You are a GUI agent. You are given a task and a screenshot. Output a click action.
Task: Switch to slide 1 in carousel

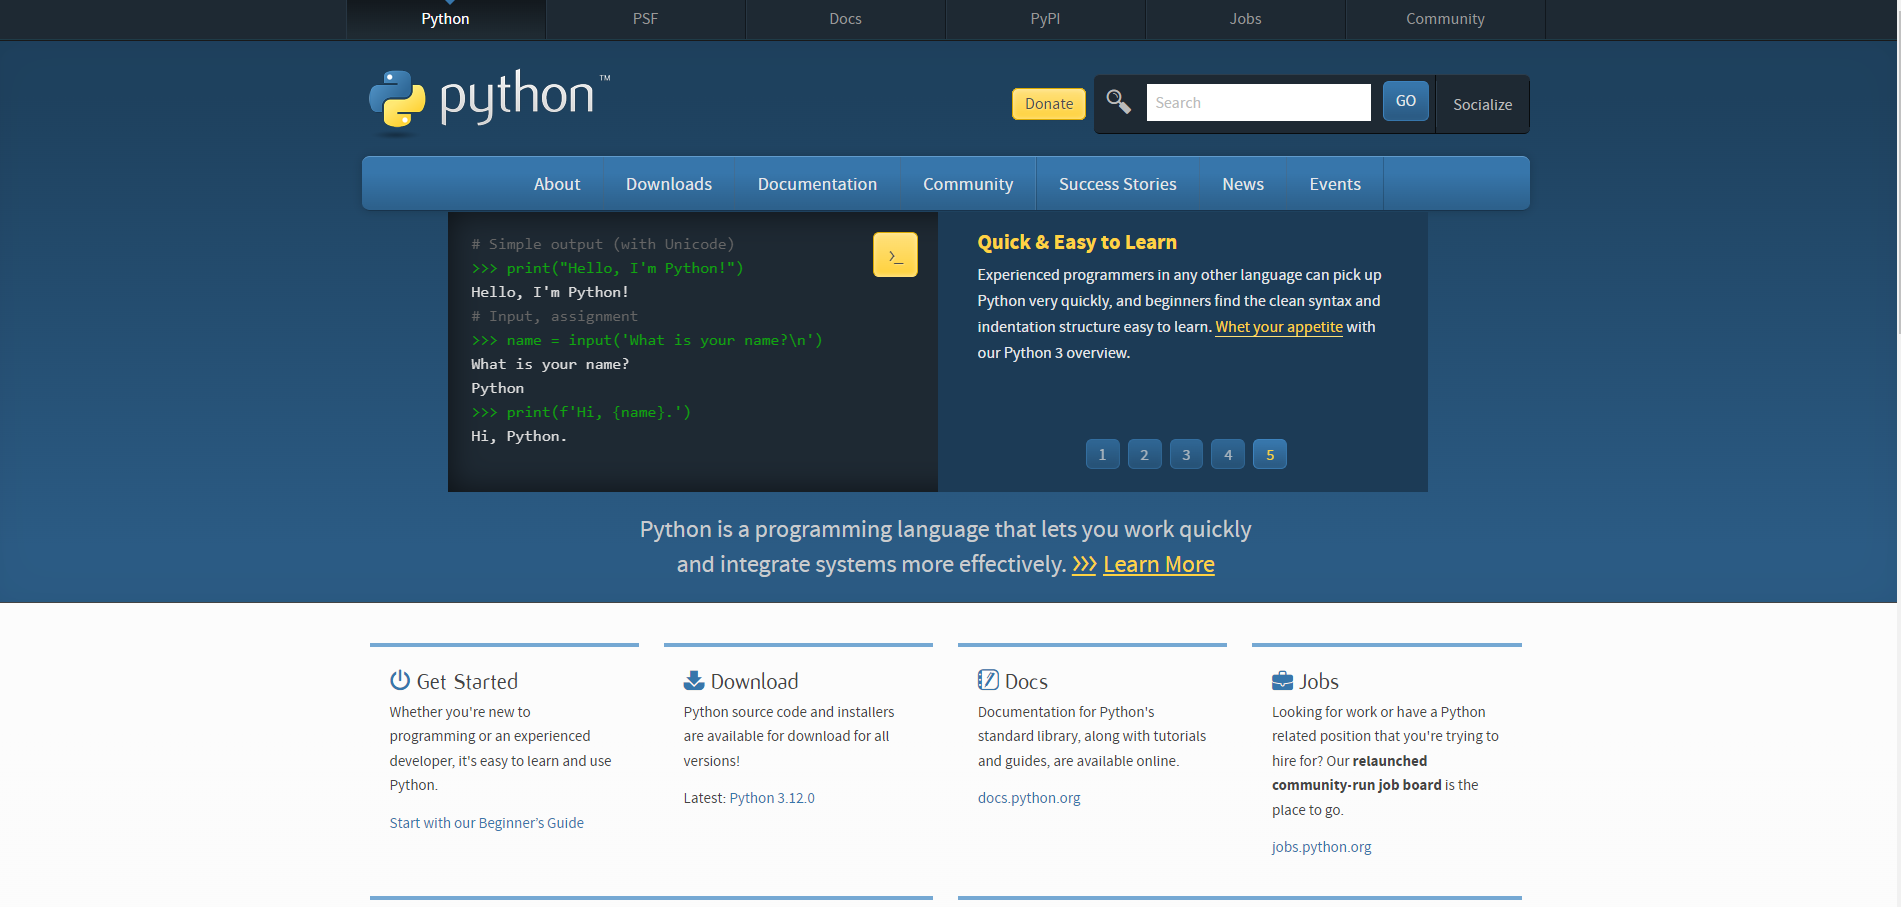click(x=1102, y=455)
